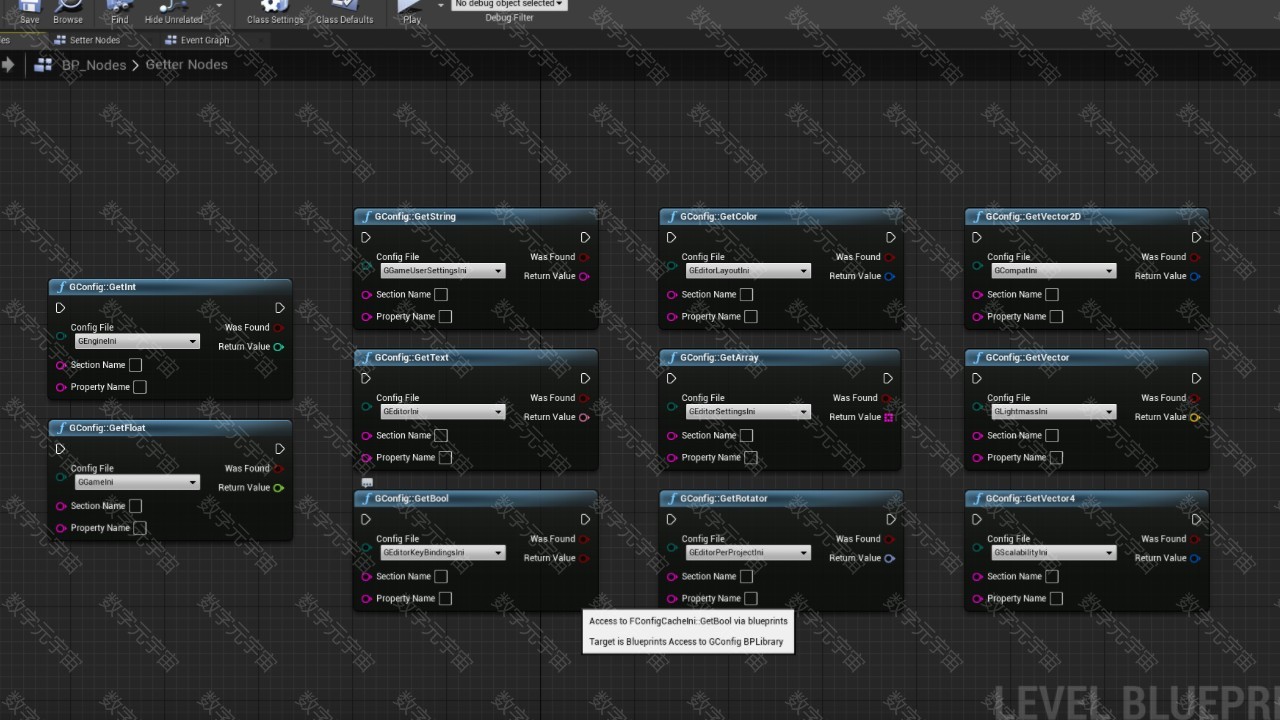Open the debug object filter dropdown
The width and height of the screenshot is (1280, 720).
(x=509, y=4)
